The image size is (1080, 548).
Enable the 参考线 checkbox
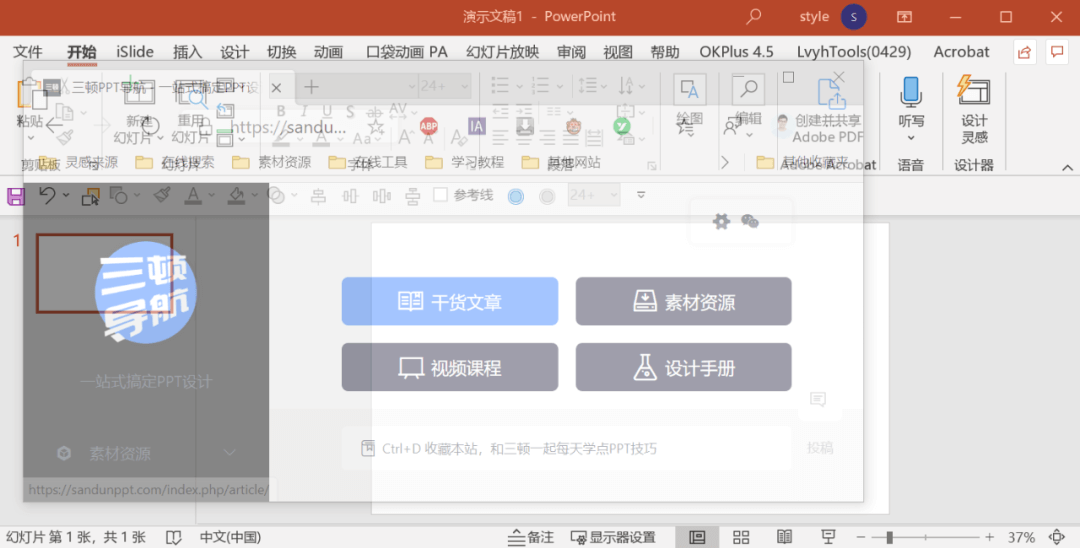pyautogui.click(x=441, y=195)
